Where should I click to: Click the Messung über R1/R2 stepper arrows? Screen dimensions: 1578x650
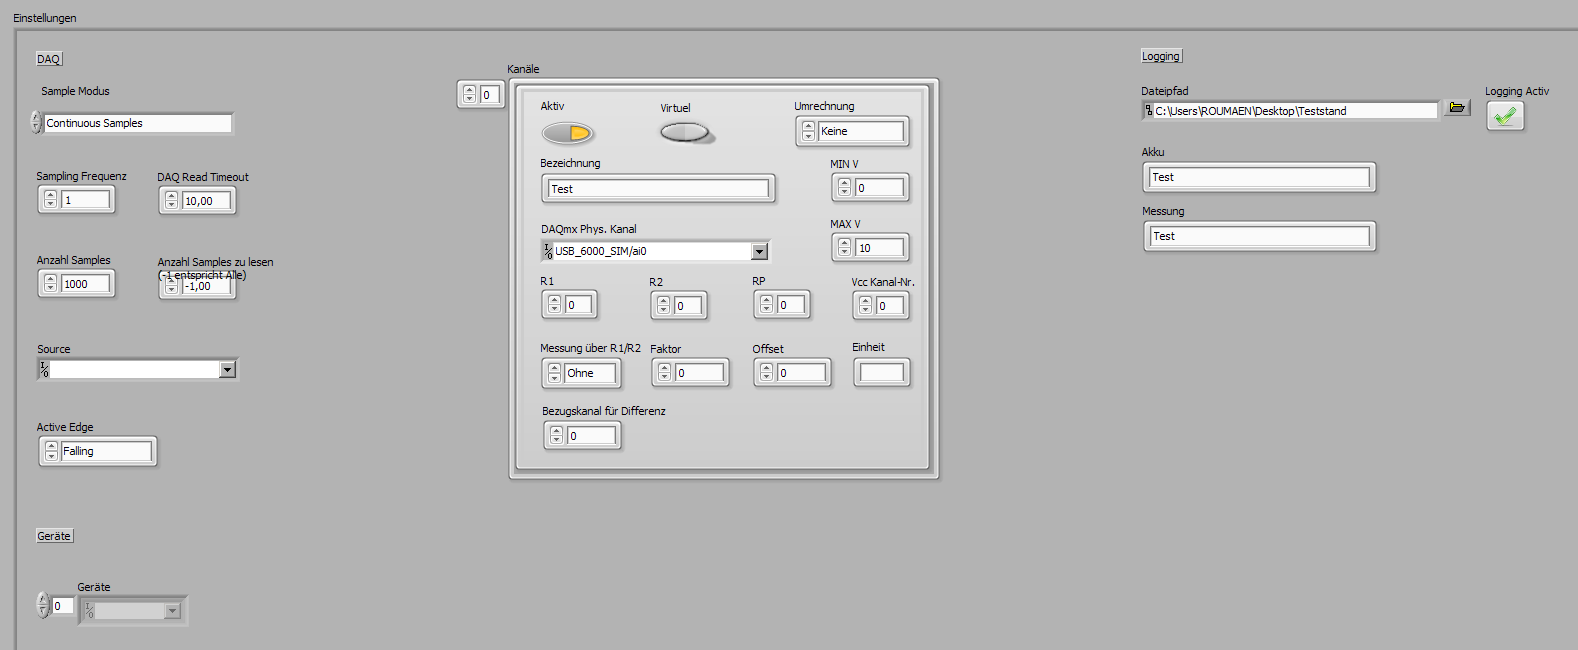(x=555, y=373)
